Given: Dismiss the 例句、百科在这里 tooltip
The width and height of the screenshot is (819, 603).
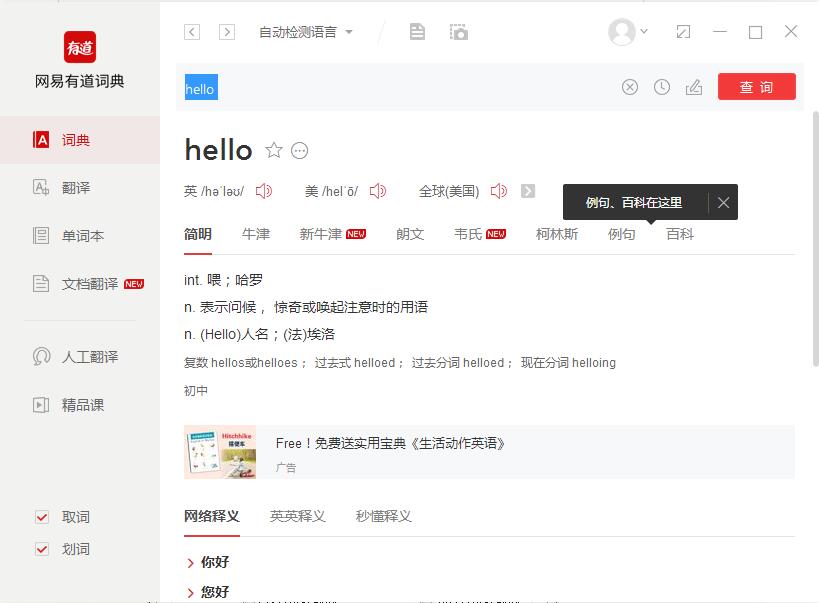Looking at the screenshot, I should 723,202.
